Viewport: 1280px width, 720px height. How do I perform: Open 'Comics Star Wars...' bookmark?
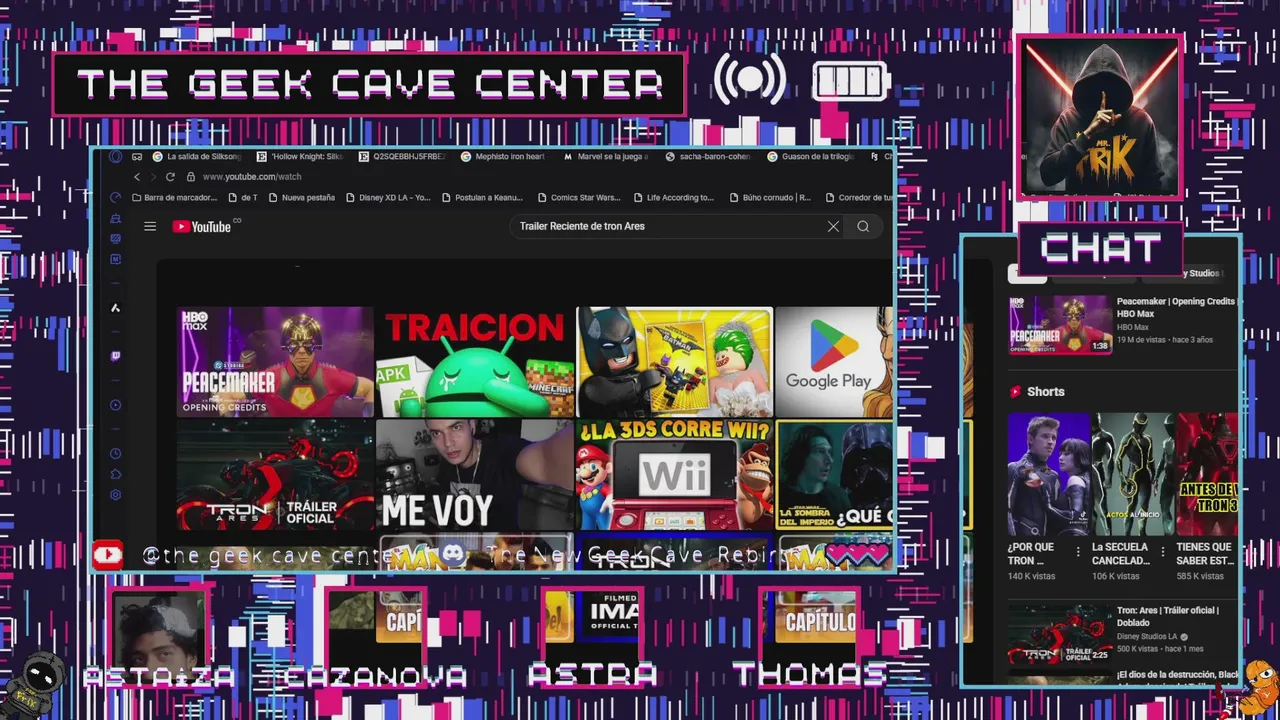578,198
